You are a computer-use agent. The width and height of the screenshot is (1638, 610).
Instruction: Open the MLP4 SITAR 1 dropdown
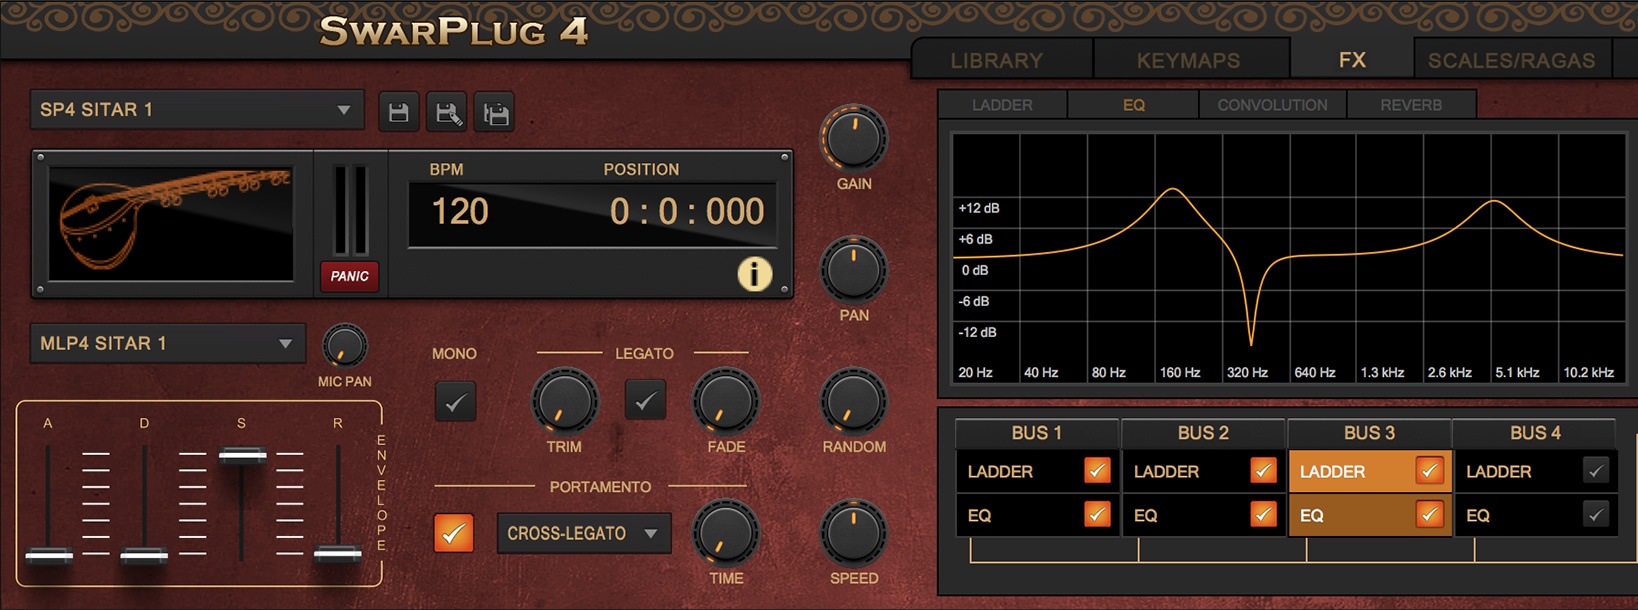pos(167,343)
